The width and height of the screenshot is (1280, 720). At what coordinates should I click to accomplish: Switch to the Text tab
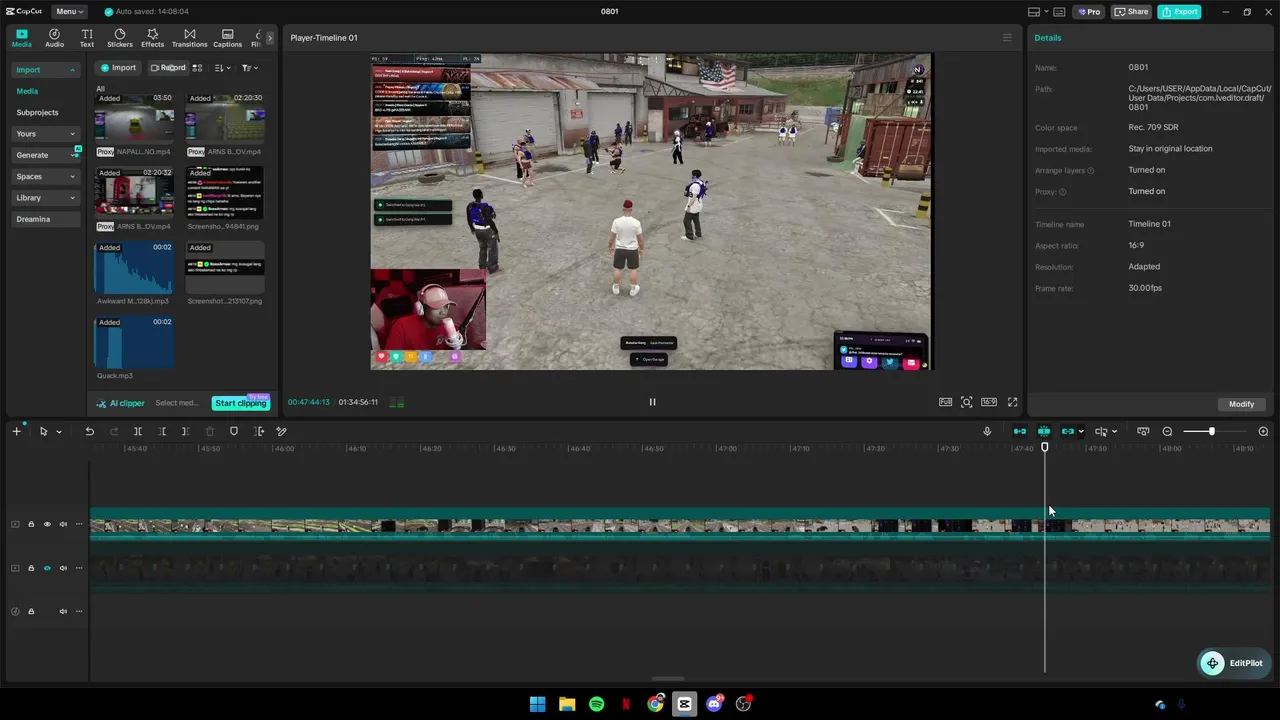pos(87,38)
